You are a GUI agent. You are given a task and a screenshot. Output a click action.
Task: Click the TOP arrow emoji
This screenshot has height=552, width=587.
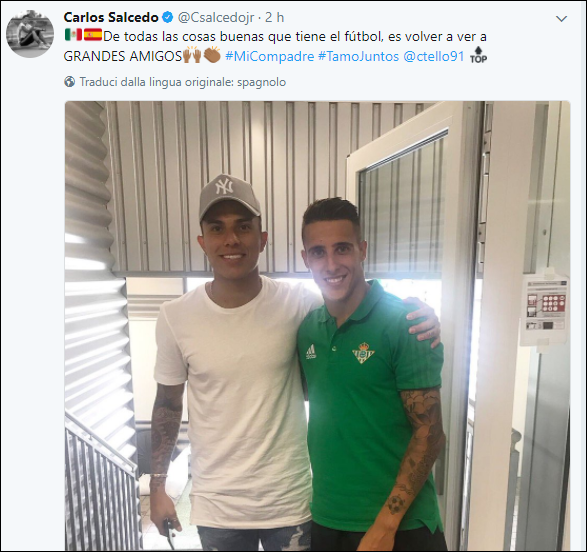478,55
